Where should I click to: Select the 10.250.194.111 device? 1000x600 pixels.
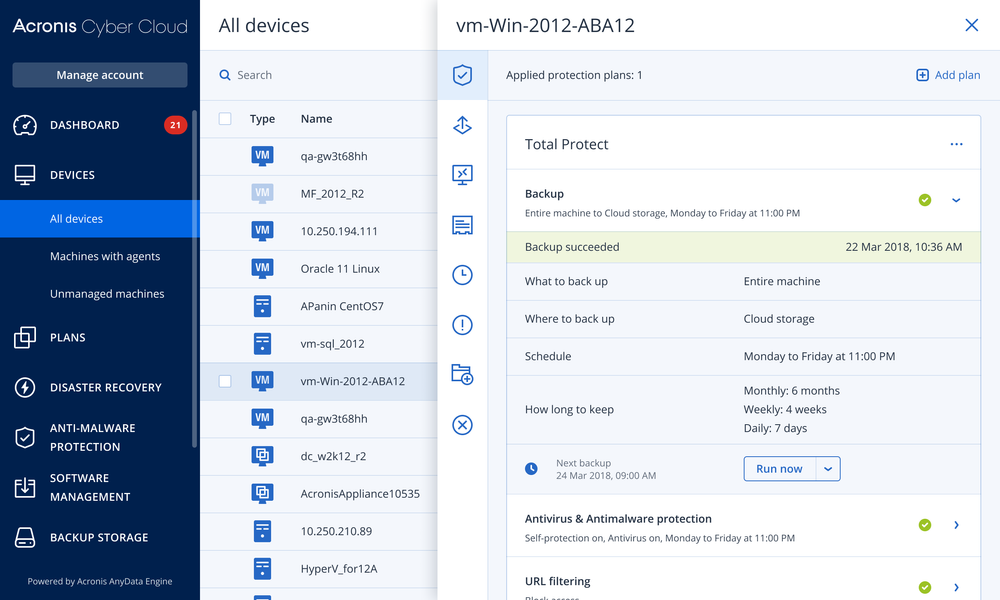click(319, 231)
